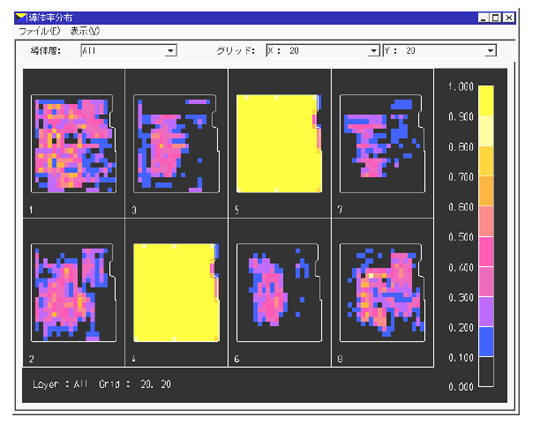The width and height of the screenshot is (540, 424).
Task: Select layer 1 distribution map
Action: (x=74, y=143)
